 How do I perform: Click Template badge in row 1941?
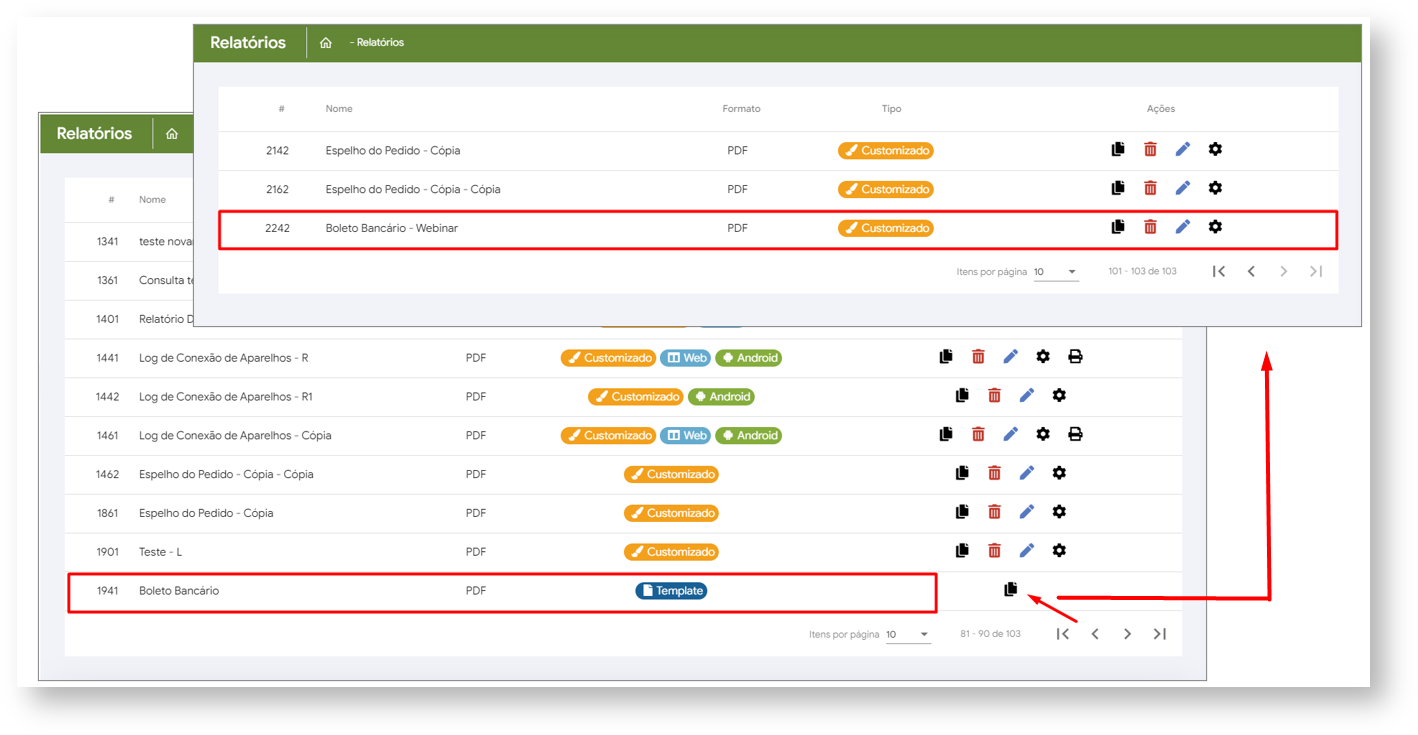coord(671,591)
